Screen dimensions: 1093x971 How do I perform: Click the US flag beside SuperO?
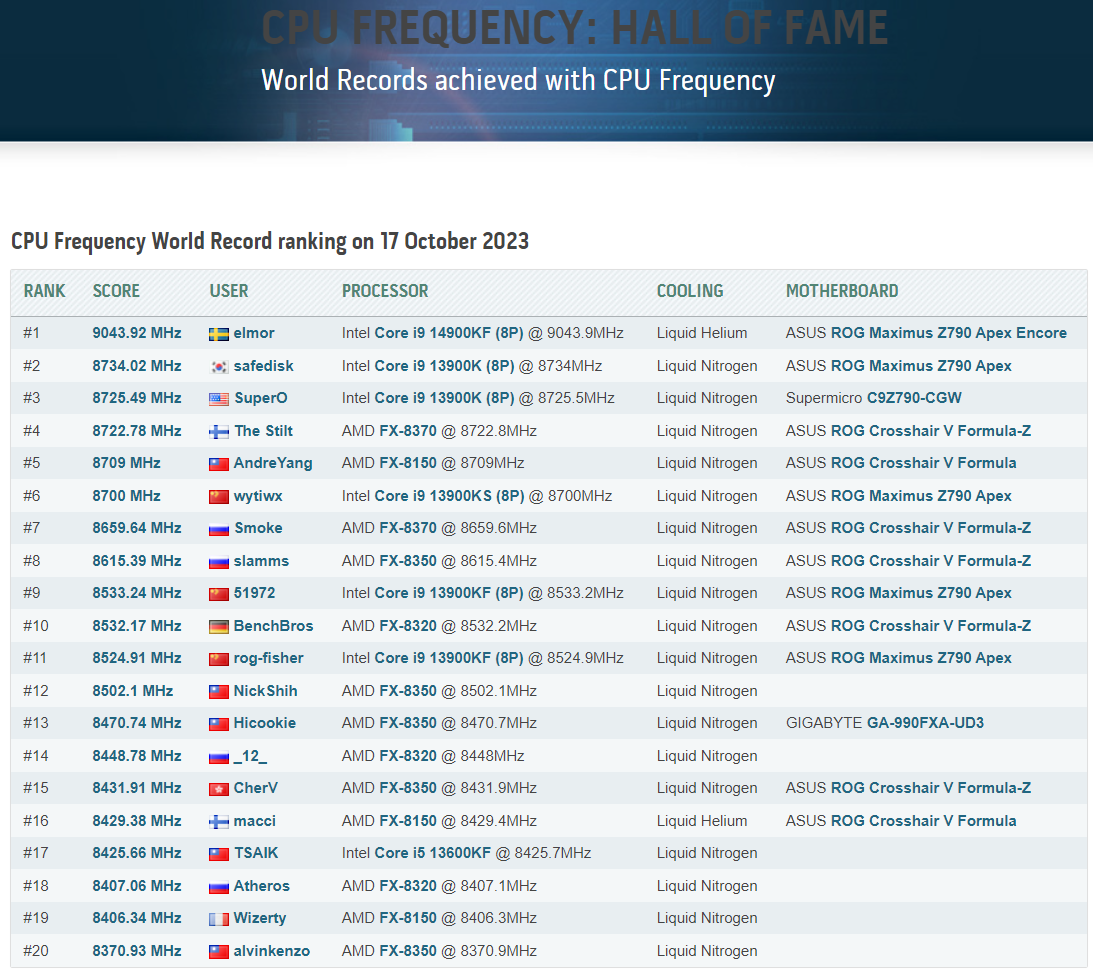click(219, 399)
